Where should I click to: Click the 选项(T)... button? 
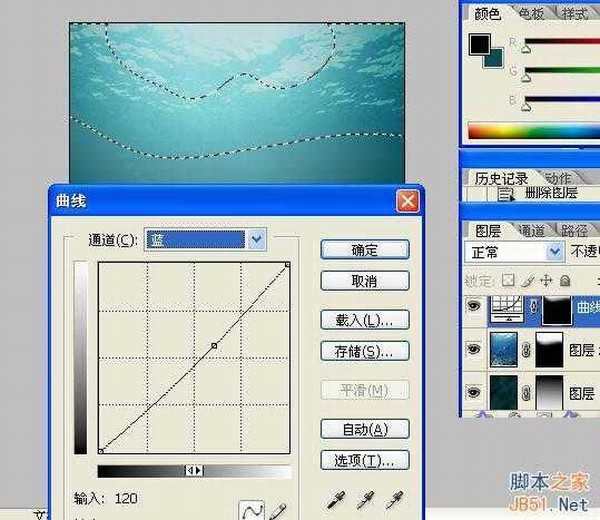[365, 460]
